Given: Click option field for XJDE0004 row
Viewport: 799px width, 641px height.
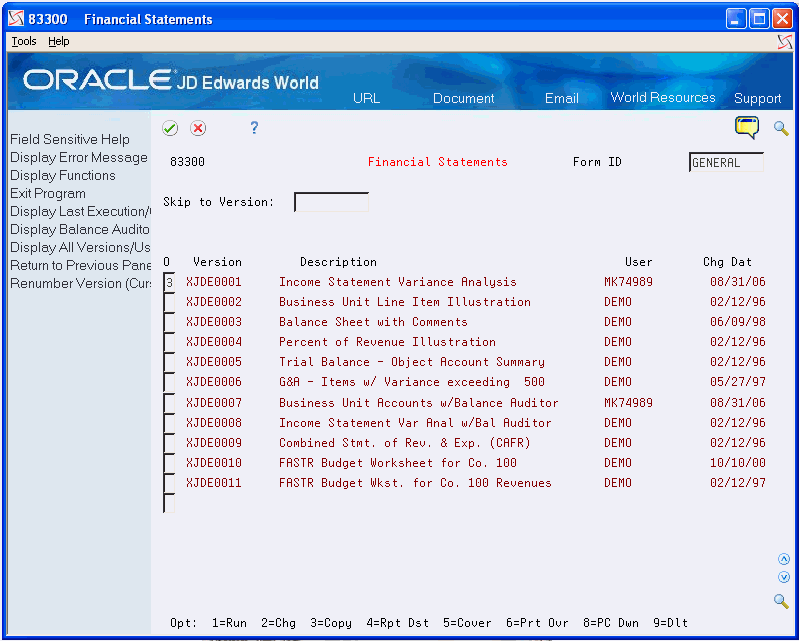Looking at the screenshot, I should click(169, 342).
